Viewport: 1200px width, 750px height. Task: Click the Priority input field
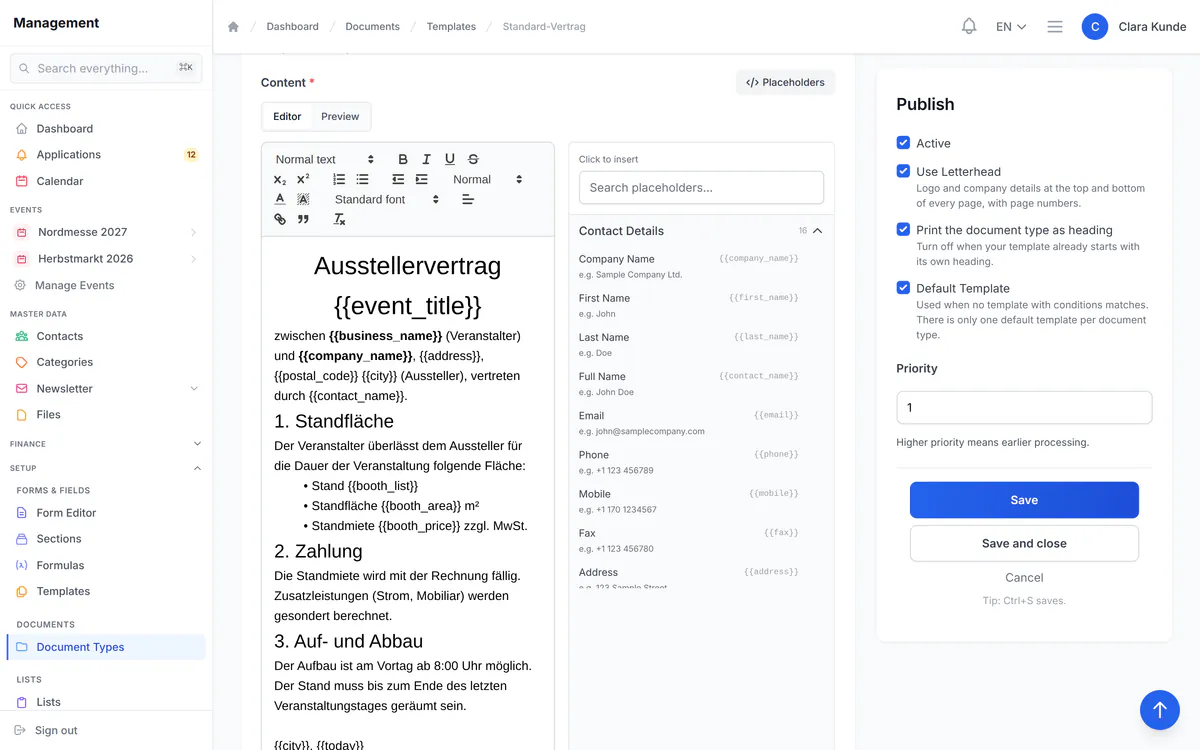point(1024,407)
